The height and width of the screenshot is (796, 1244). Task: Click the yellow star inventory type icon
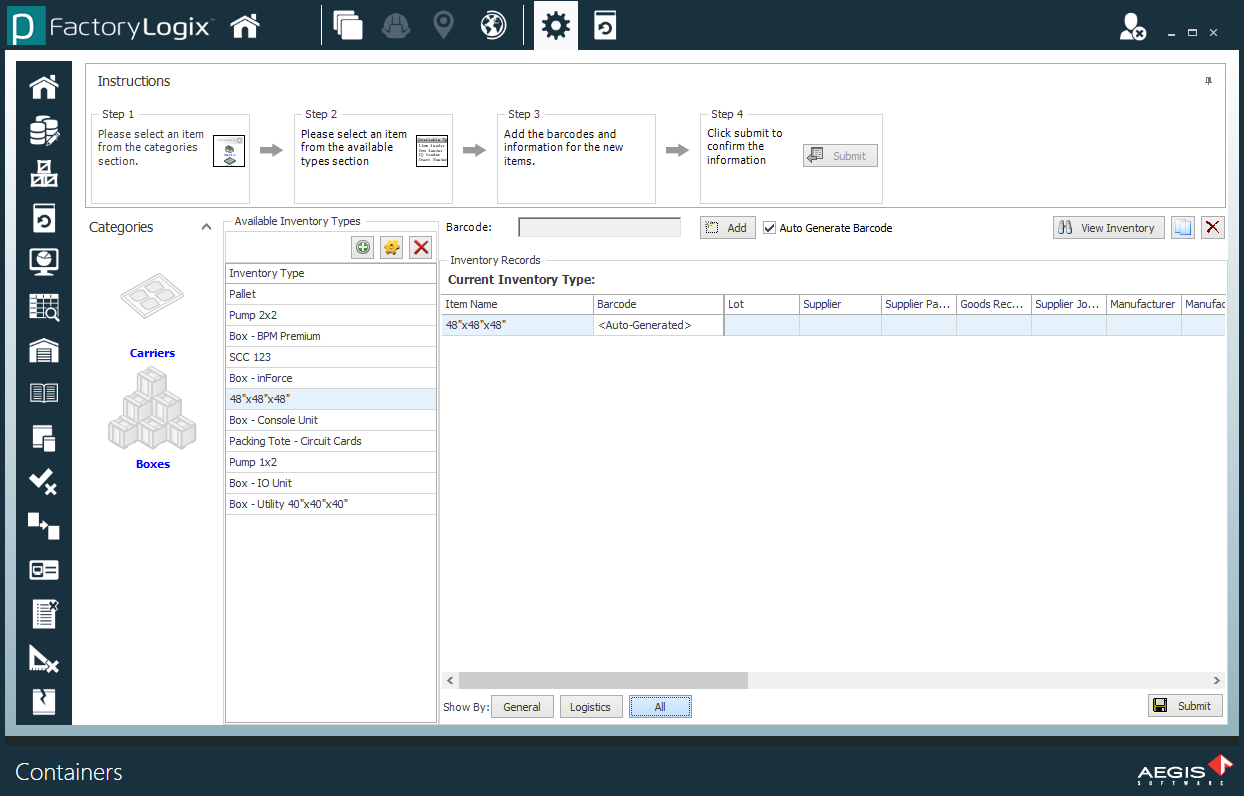[392, 248]
